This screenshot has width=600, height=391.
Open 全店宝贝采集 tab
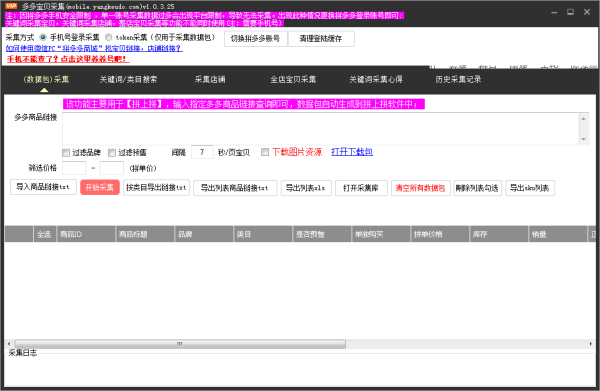pyautogui.click(x=293, y=80)
